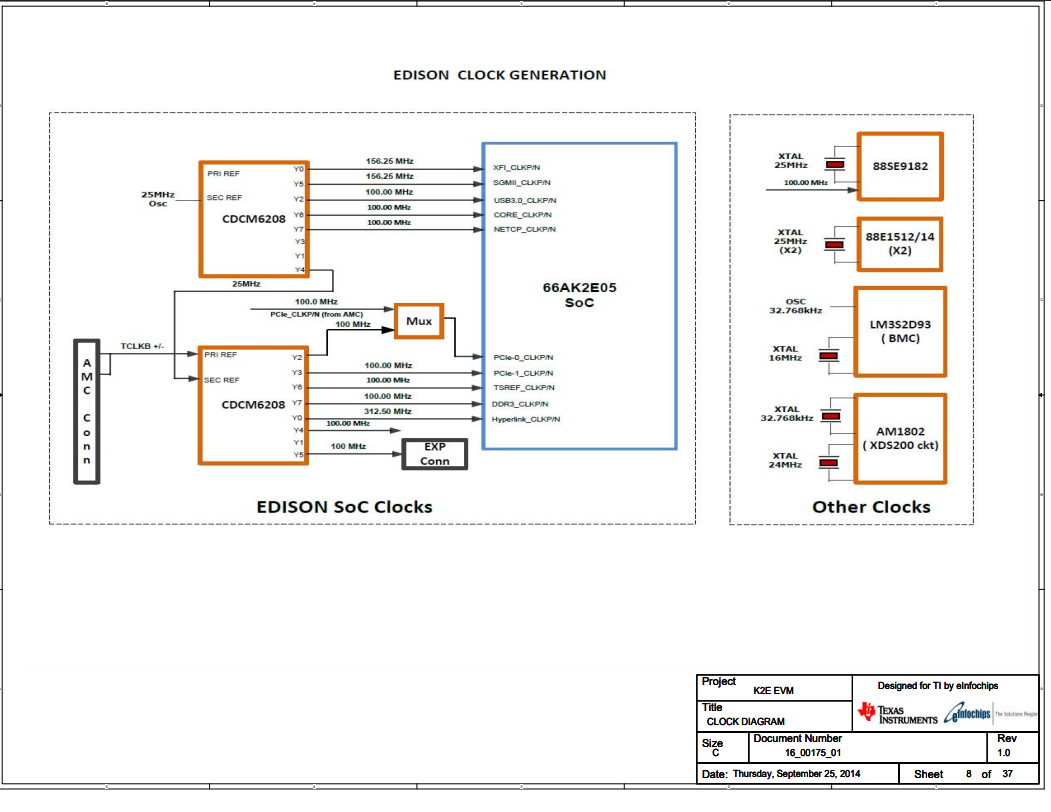The width and height of the screenshot is (1051, 812).
Task: Click the crystal symbol next to 88SE9182
Action: 834,164
